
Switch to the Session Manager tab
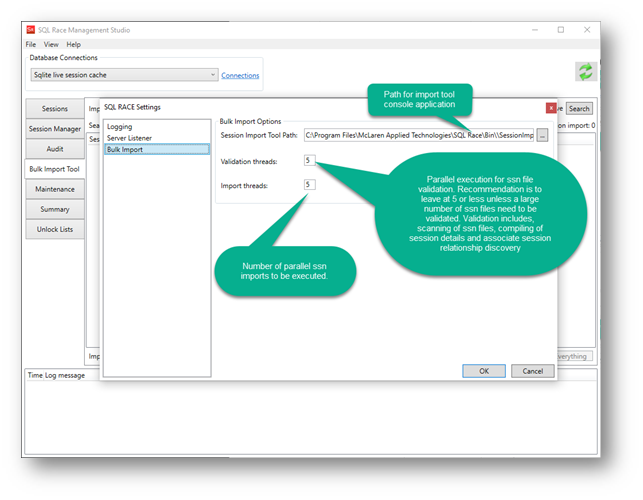click(x=55, y=129)
